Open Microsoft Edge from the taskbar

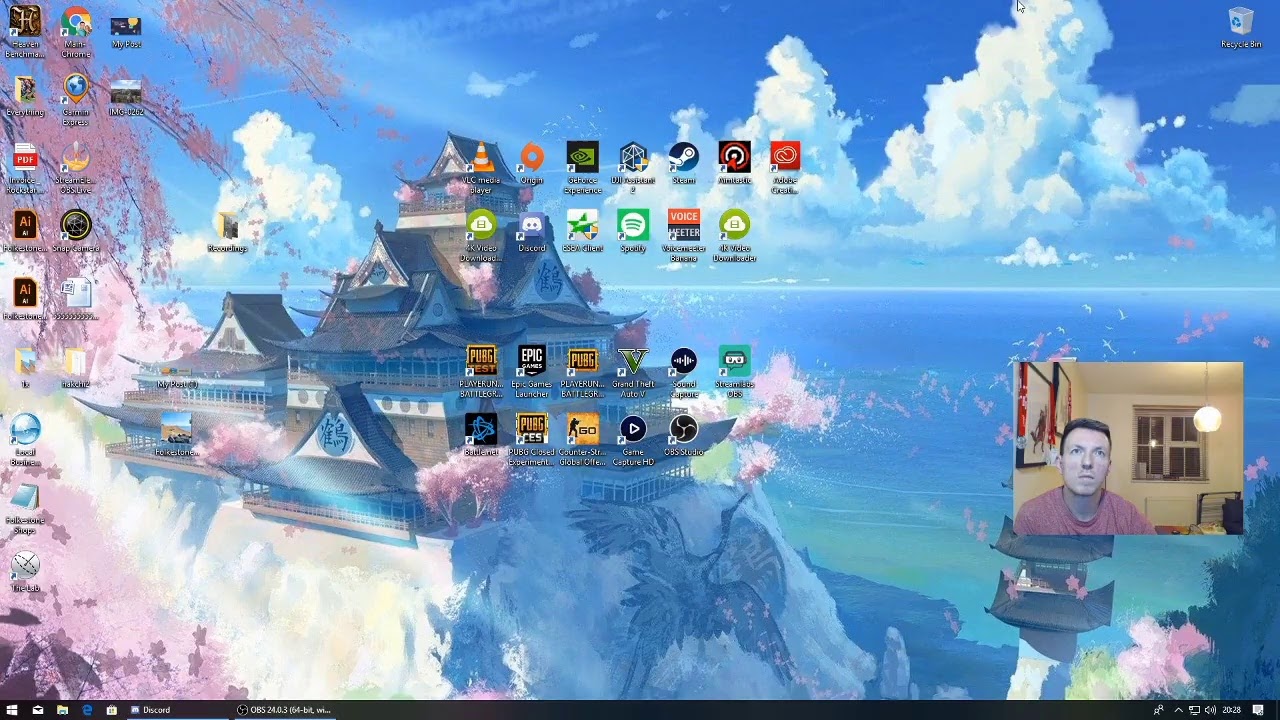(x=87, y=710)
